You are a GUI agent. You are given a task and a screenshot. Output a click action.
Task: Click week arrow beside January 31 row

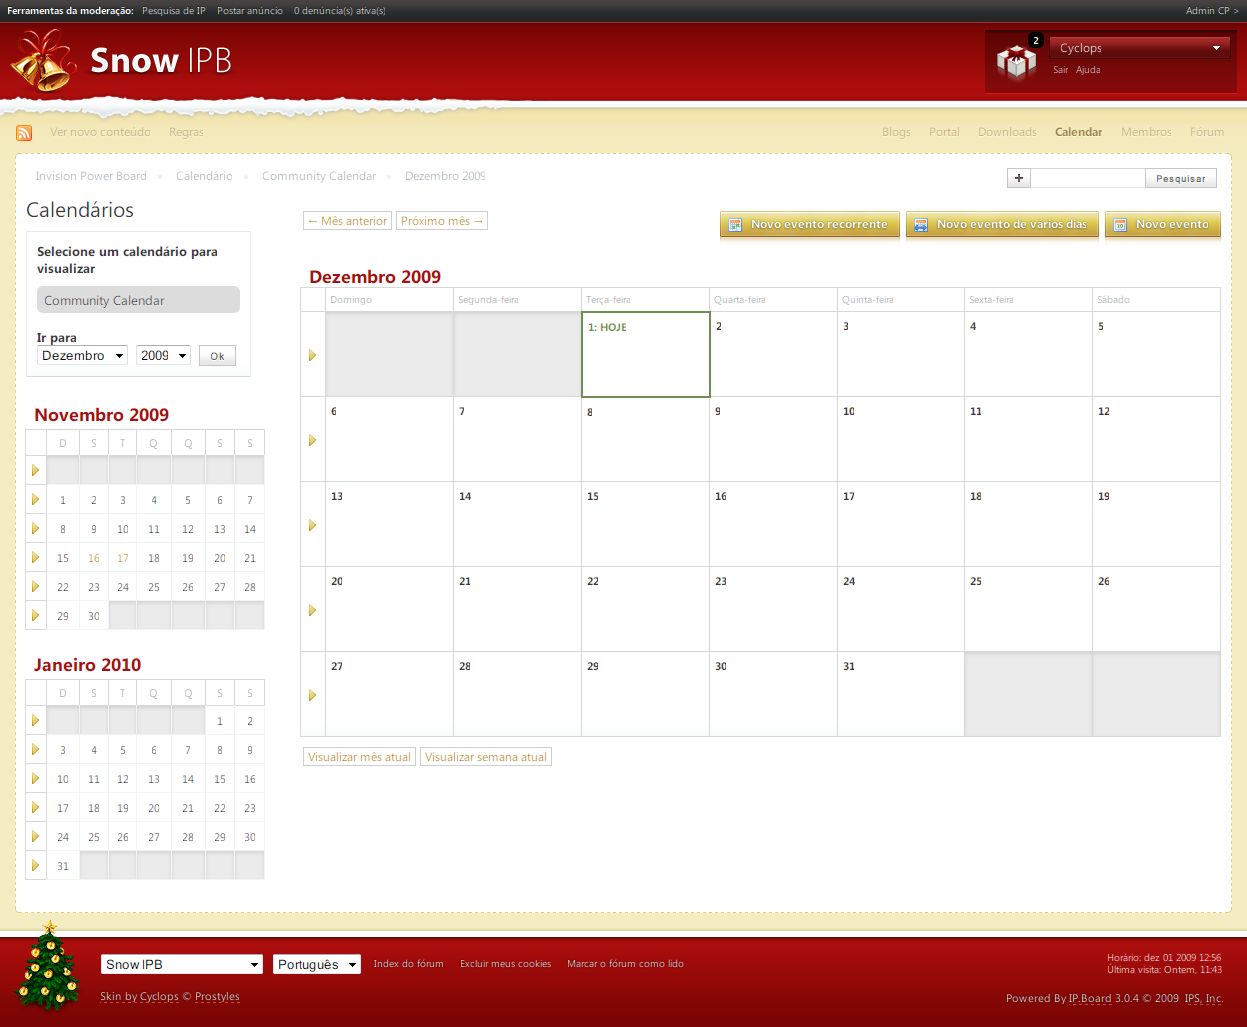pos(36,866)
